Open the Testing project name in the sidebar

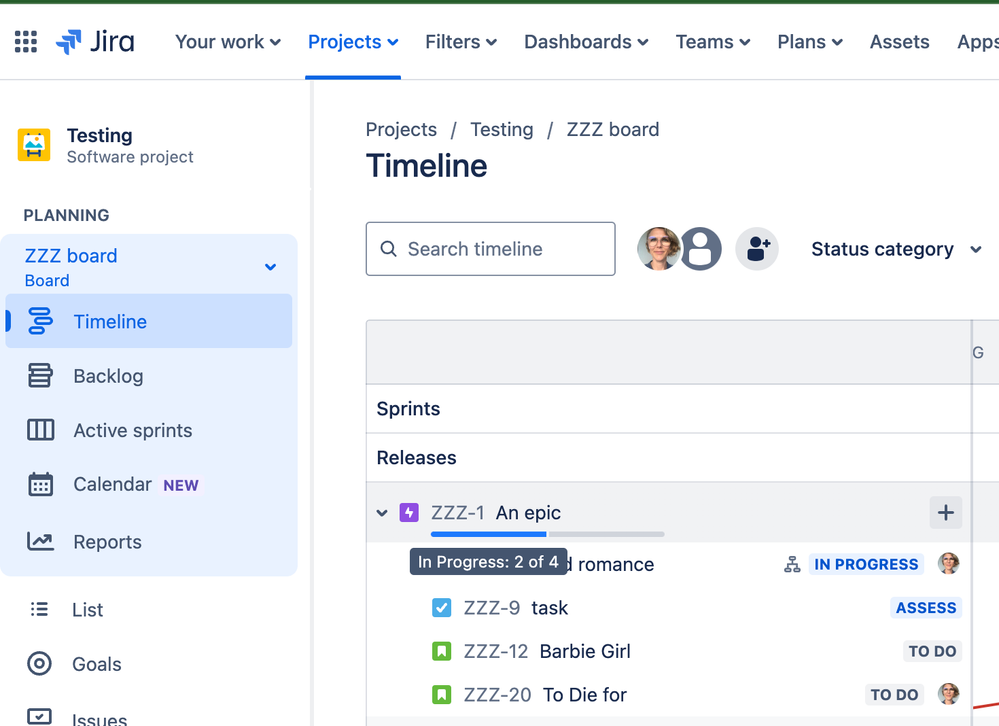(99, 135)
